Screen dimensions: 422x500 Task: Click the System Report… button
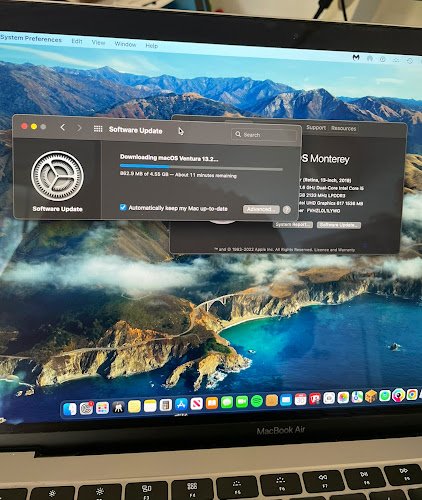coord(293,225)
